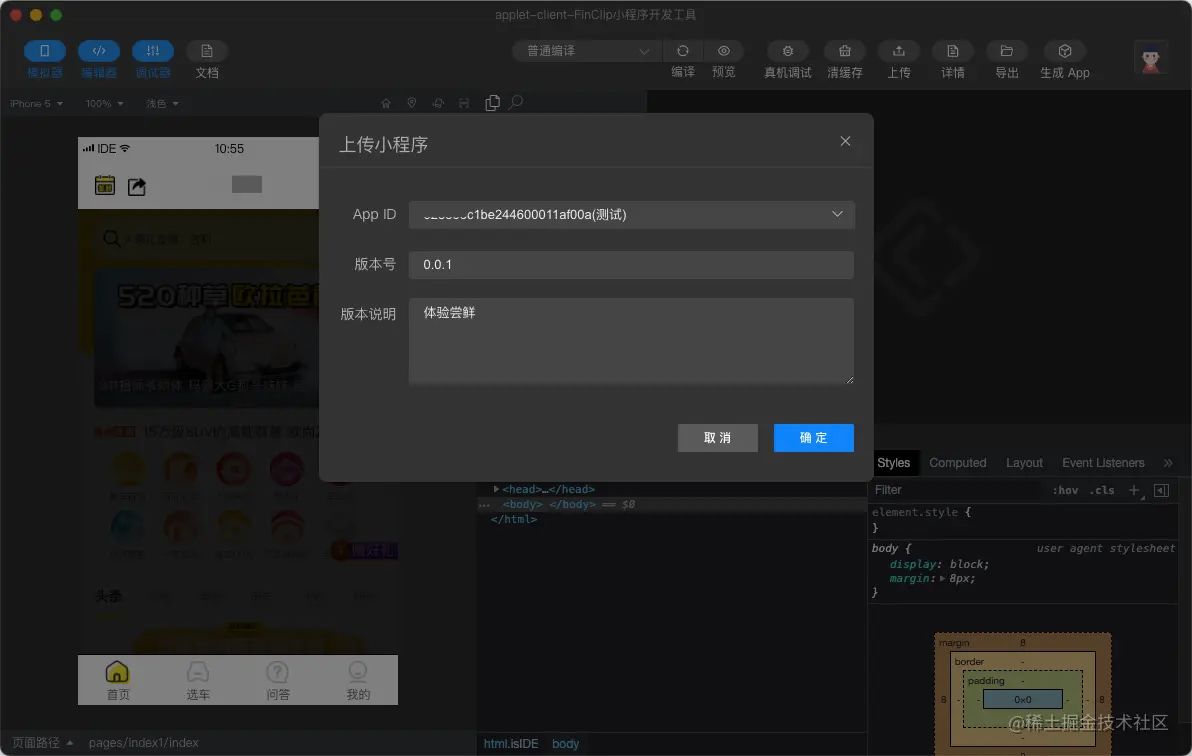Open real device debugging (真机调试)

[787, 51]
